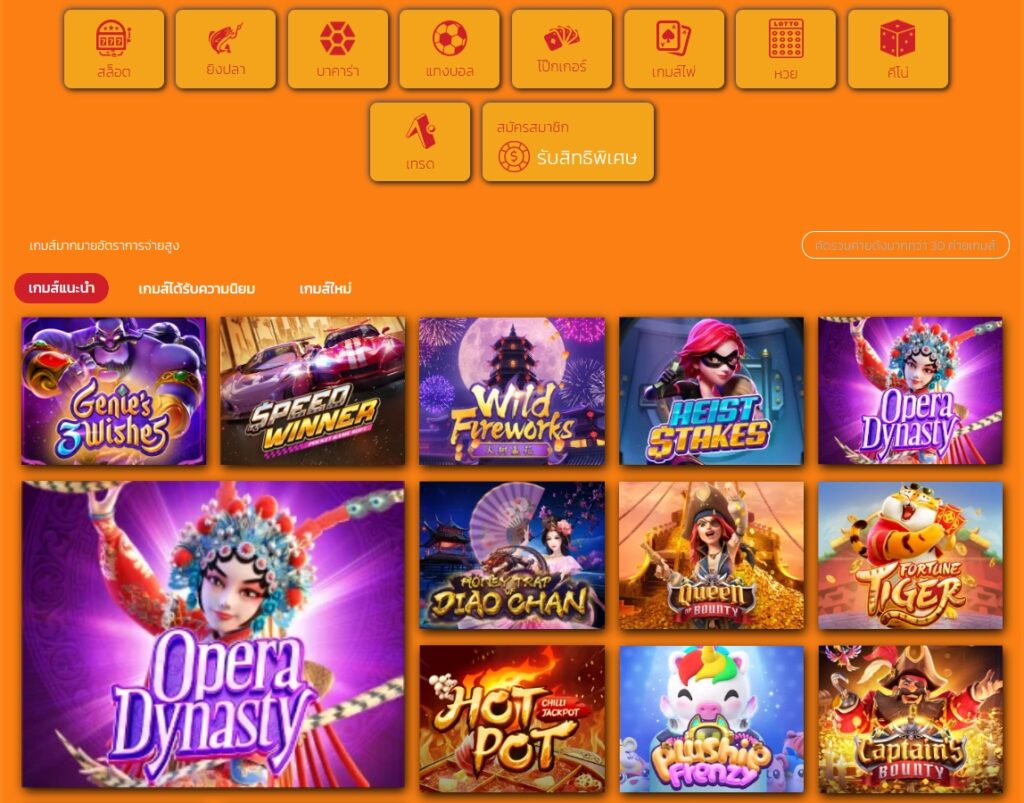Open the Fortune Tiger game thumbnail
Screen dimensions: 1024x803
[910, 556]
